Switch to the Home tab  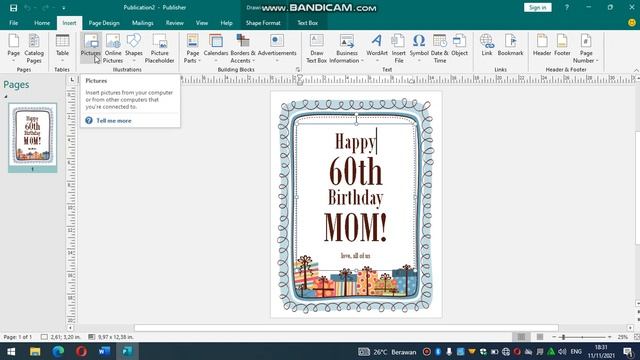[x=42, y=23]
